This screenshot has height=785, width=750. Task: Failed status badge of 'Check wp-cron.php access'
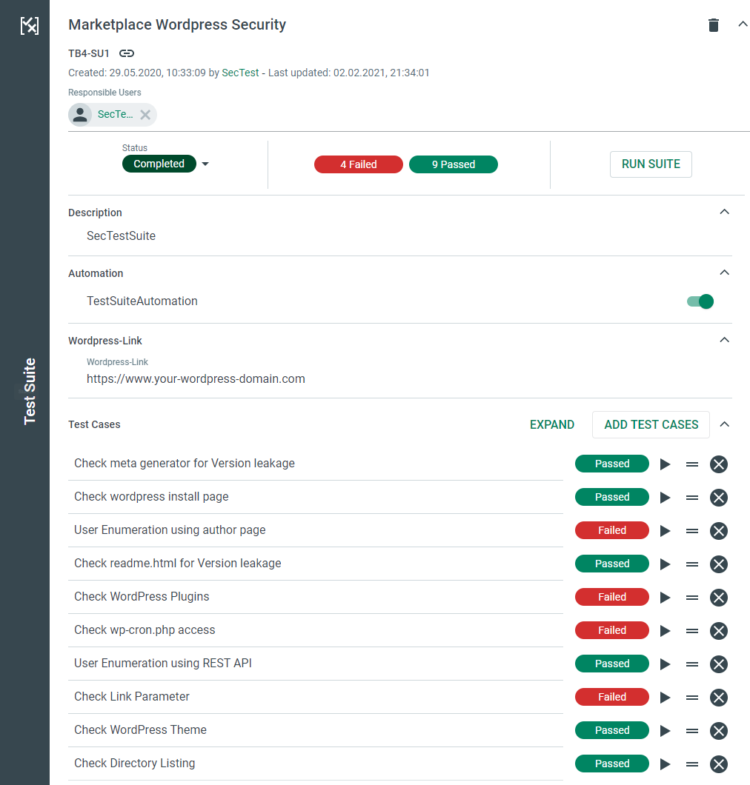pos(612,630)
